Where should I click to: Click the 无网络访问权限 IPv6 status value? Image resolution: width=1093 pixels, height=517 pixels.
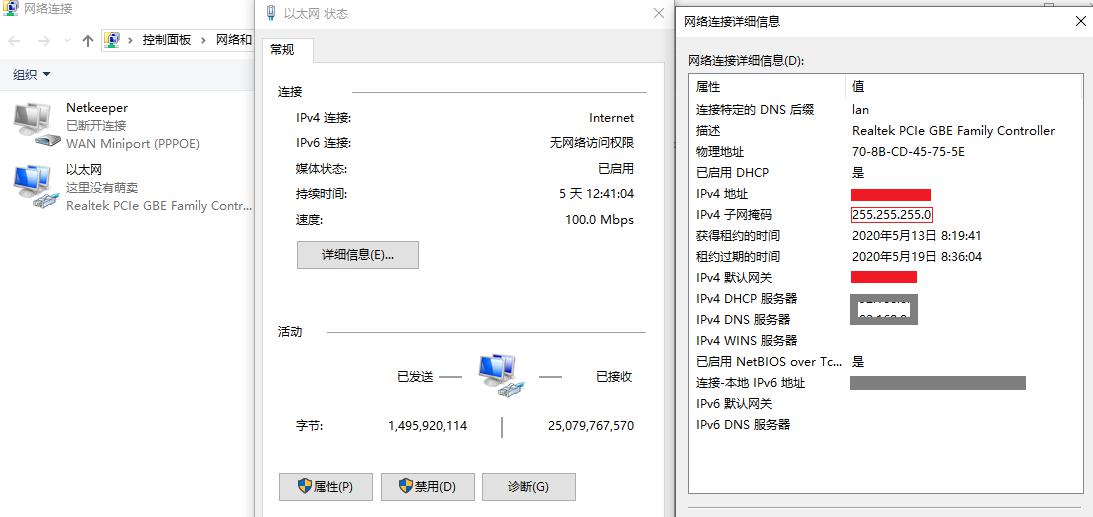[x=592, y=143]
